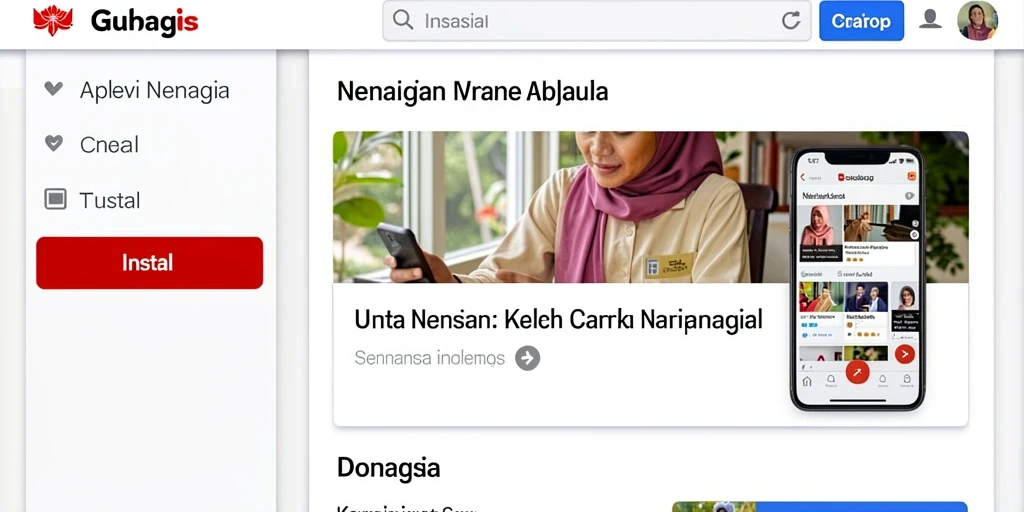Open the account silhouette icon
This screenshot has height=512, width=1024.
click(930, 20)
